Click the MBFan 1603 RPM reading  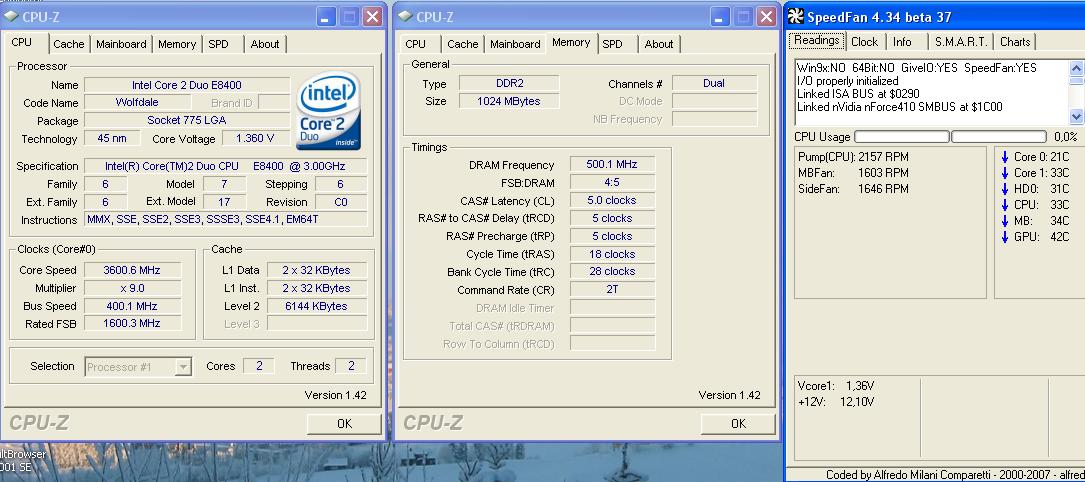point(853,173)
